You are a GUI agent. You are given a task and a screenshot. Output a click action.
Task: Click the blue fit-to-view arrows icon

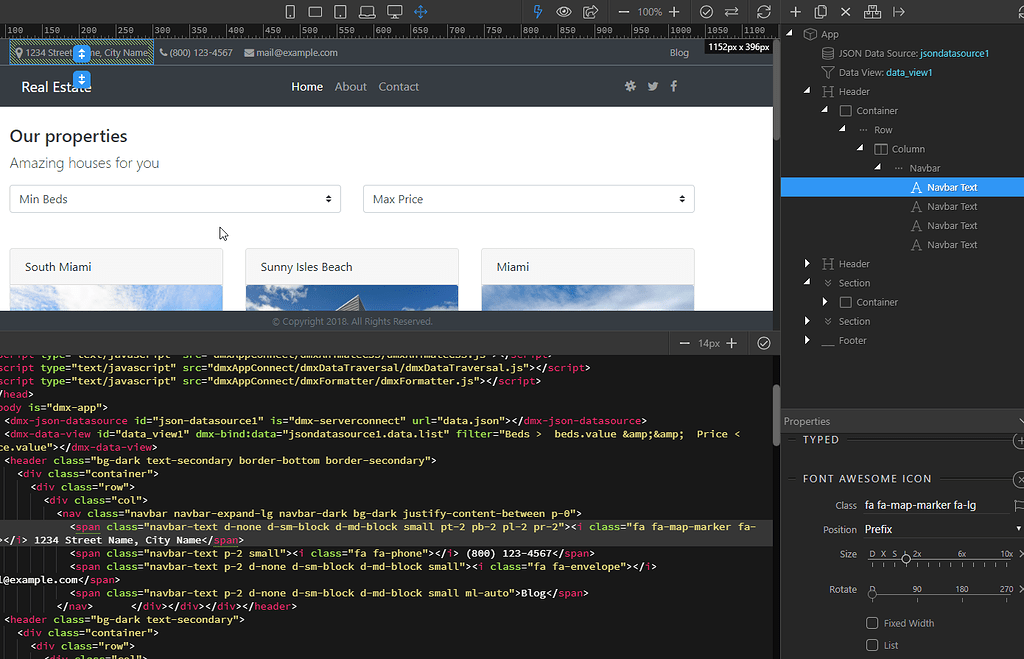421,12
